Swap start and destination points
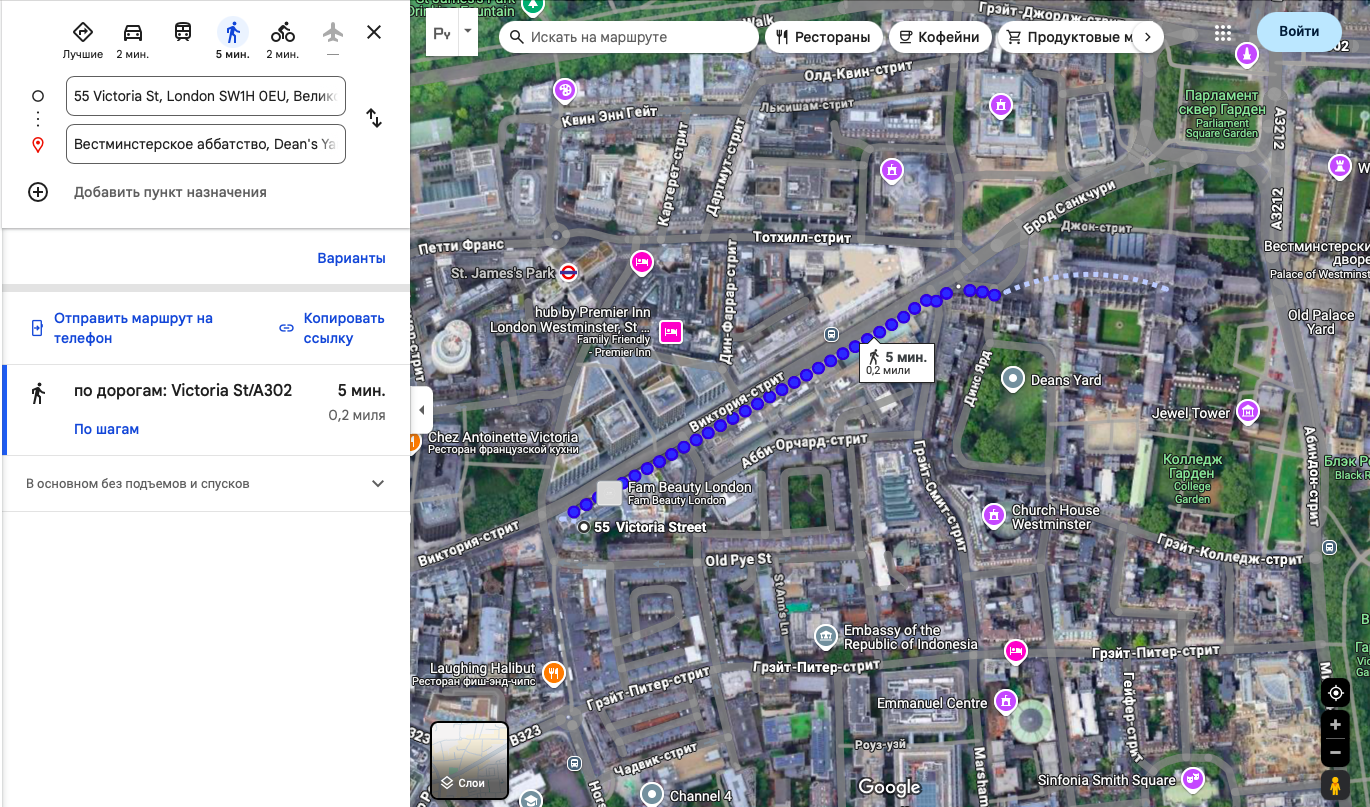Screen dimensions: 1370x807 click(x=374, y=118)
